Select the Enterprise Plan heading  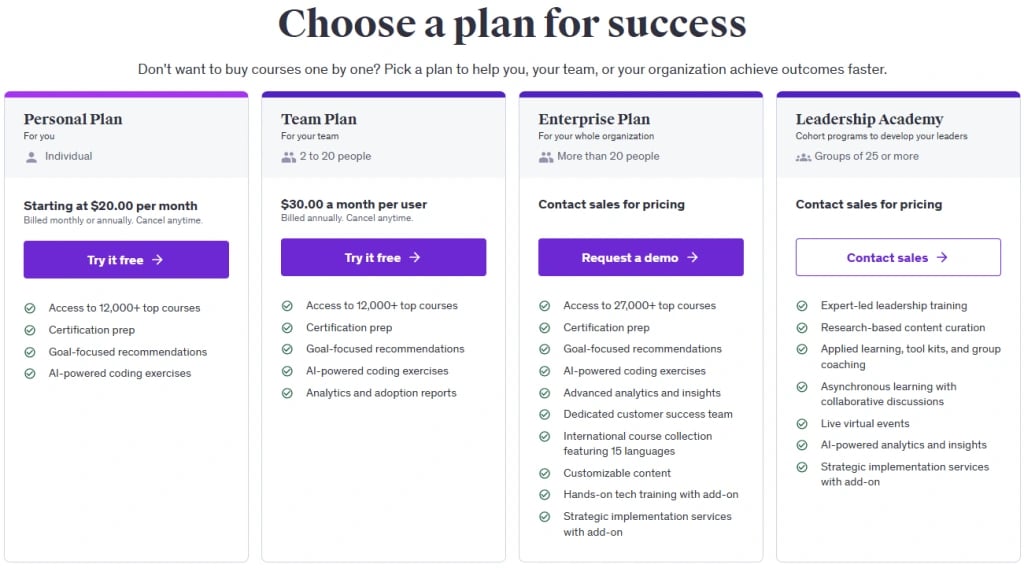594,119
